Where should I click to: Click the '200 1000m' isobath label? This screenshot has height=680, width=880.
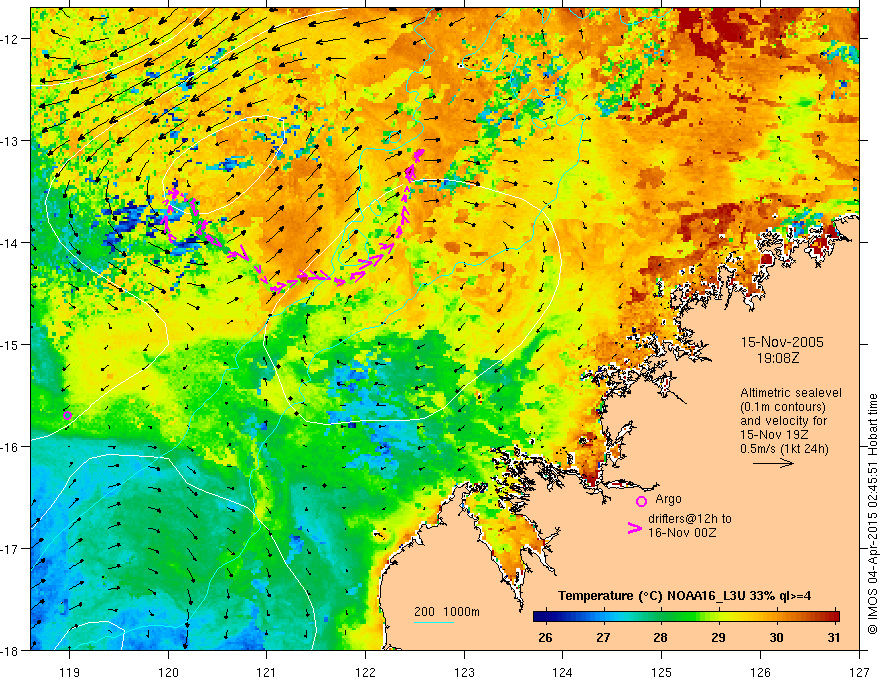pyautogui.click(x=447, y=612)
